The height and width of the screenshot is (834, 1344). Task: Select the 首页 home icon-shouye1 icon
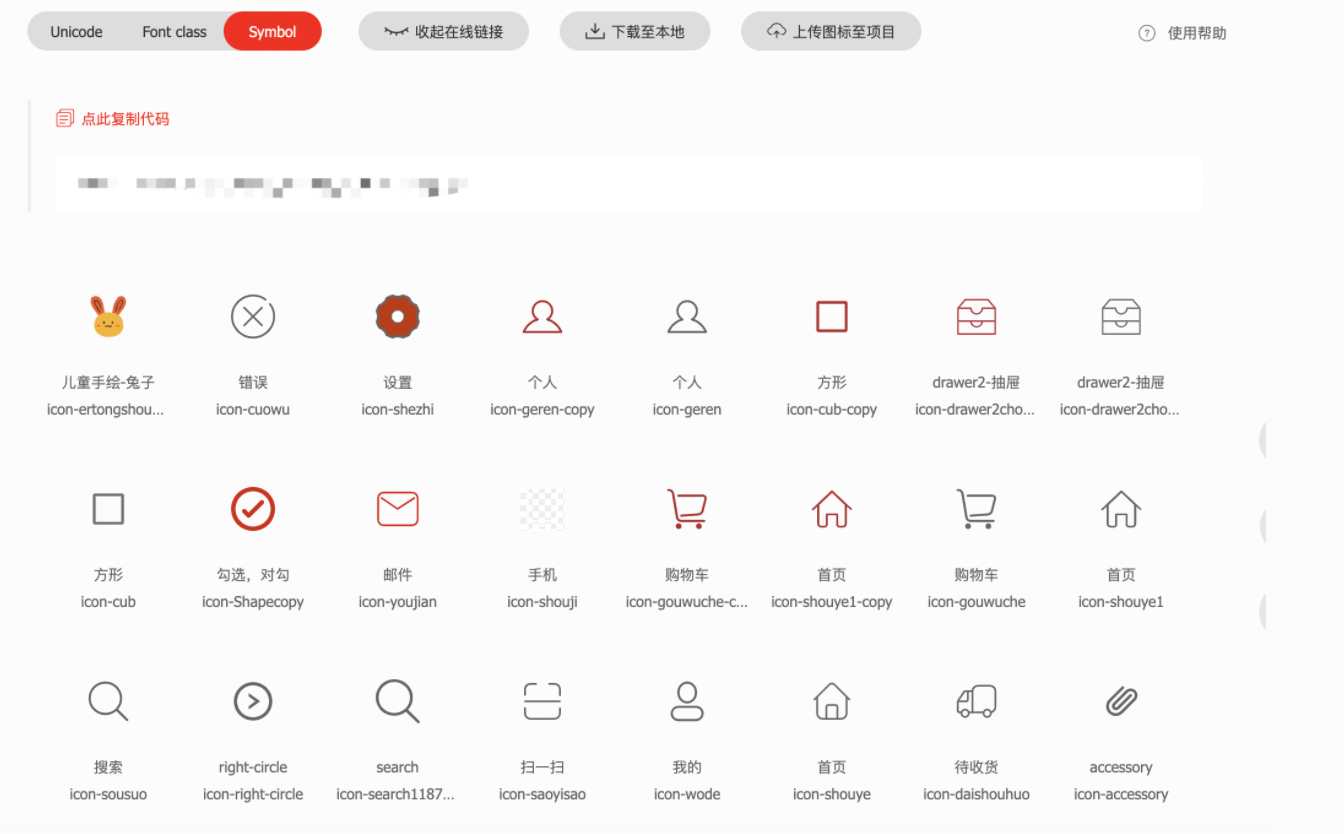click(x=1120, y=508)
